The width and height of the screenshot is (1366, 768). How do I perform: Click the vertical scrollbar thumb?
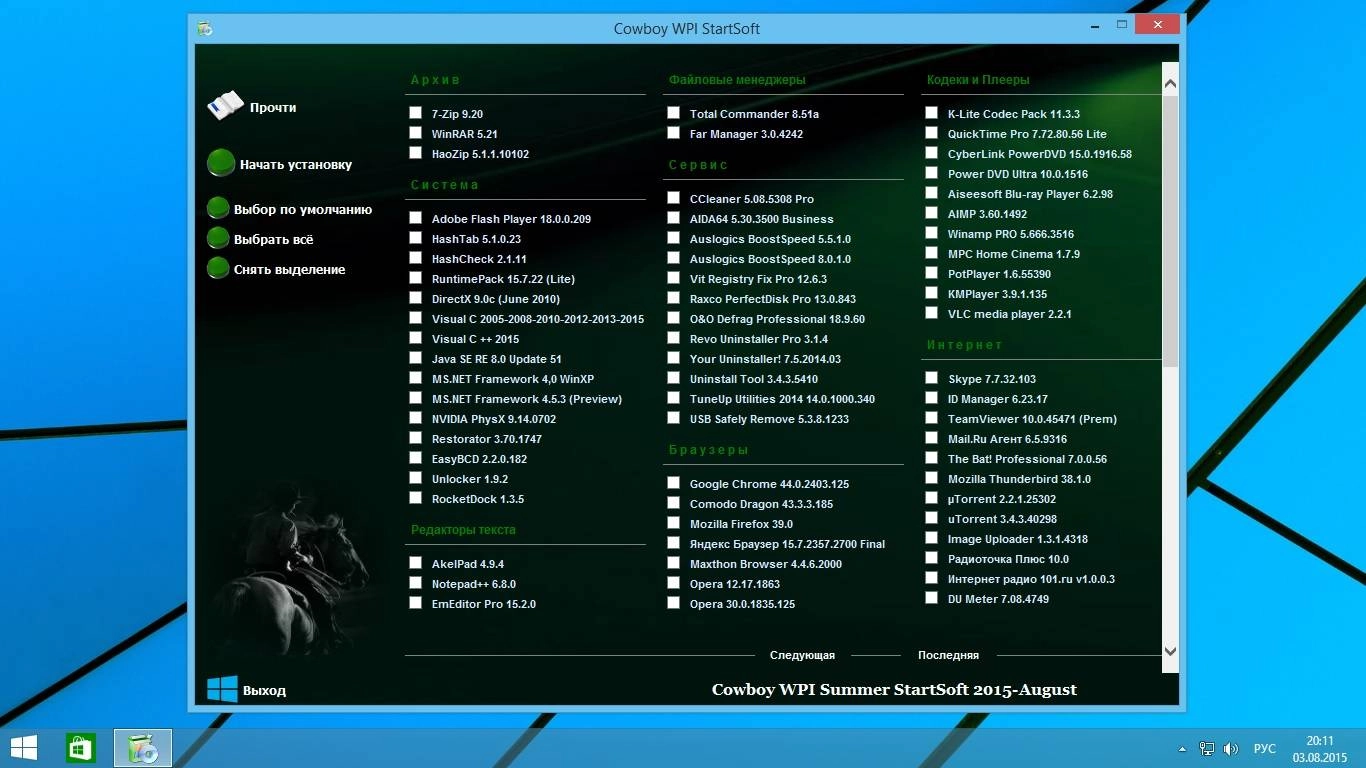[x=1171, y=230]
